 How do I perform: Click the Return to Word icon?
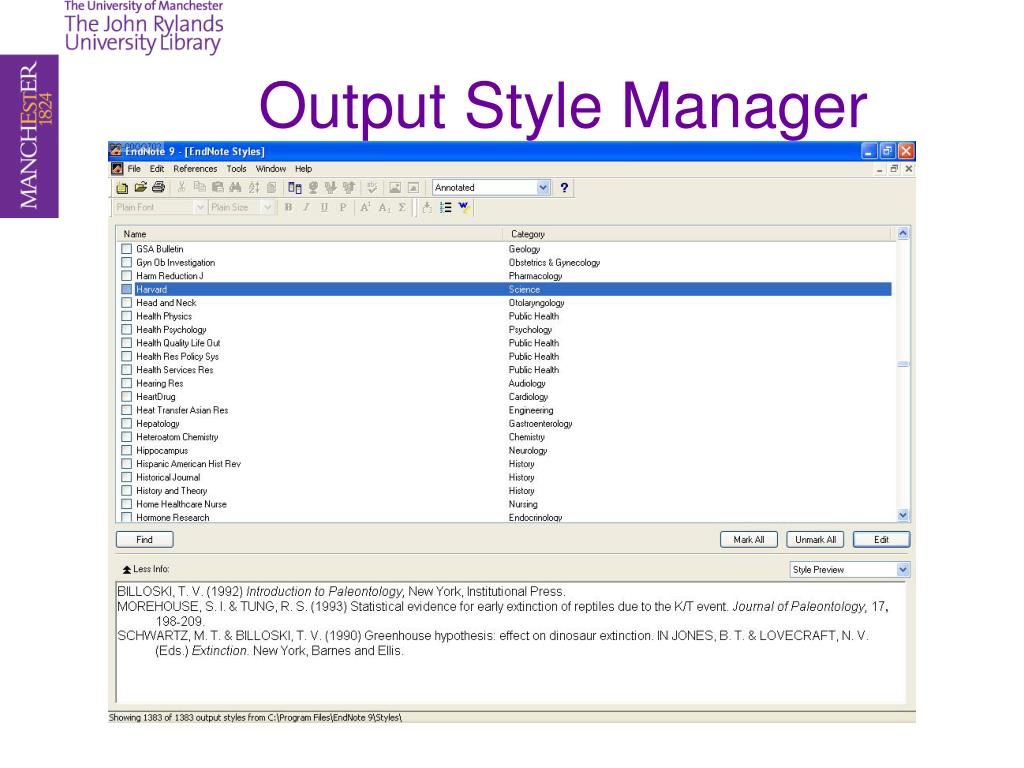[464, 208]
